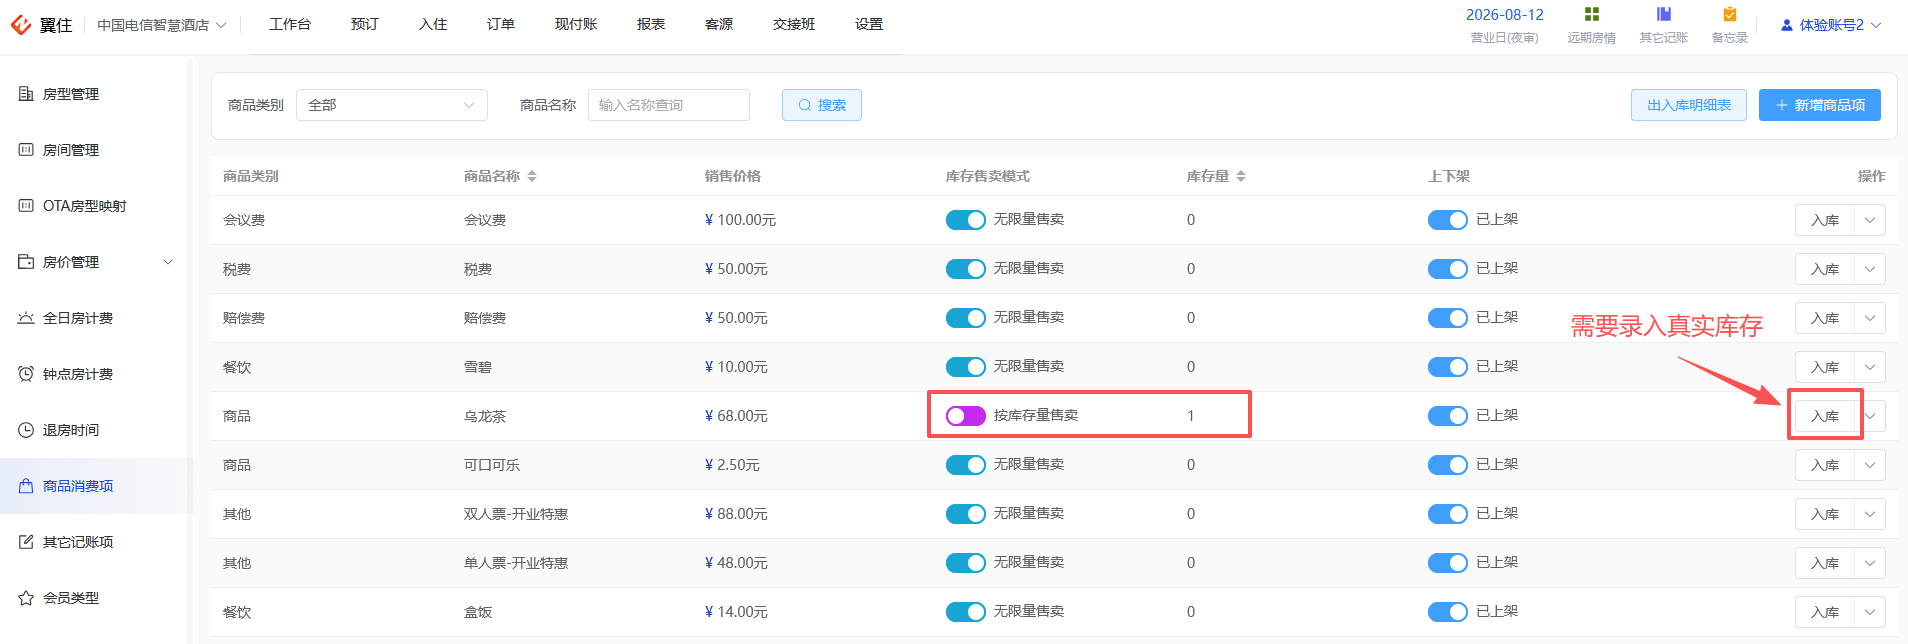
Task: Sort by 商品名称 column arrows
Action: click(532, 176)
